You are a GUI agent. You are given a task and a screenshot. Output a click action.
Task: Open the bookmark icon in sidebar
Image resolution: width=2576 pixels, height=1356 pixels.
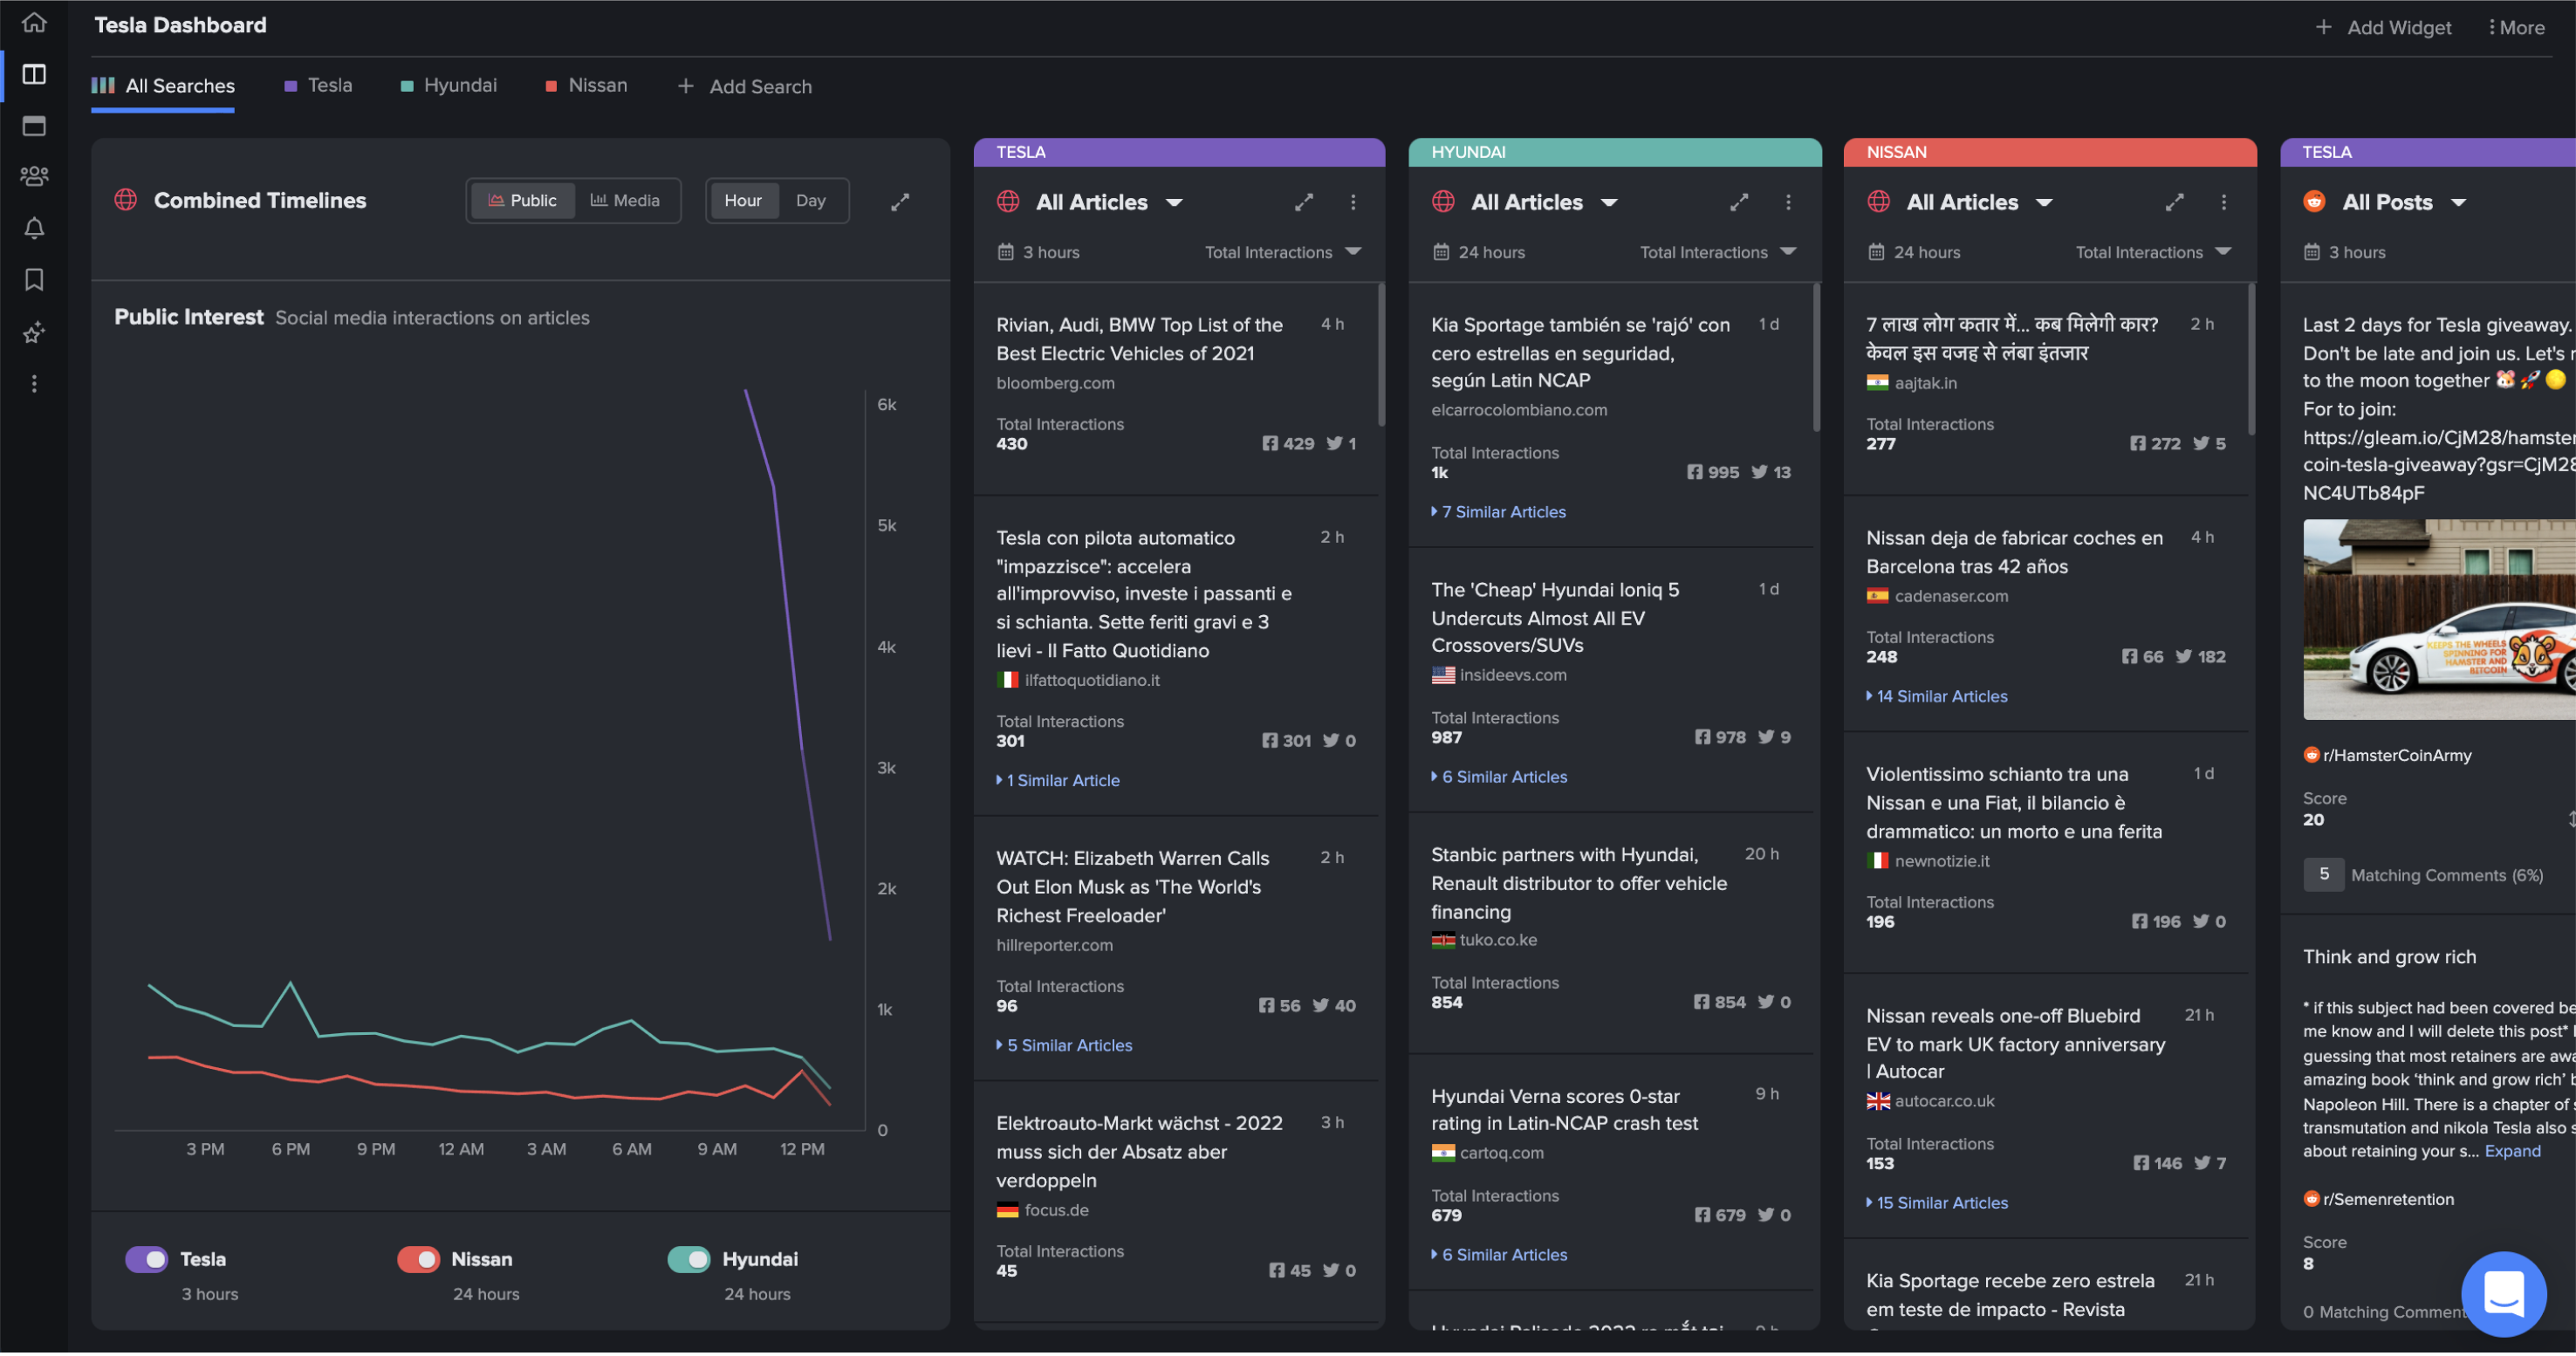(34, 280)
